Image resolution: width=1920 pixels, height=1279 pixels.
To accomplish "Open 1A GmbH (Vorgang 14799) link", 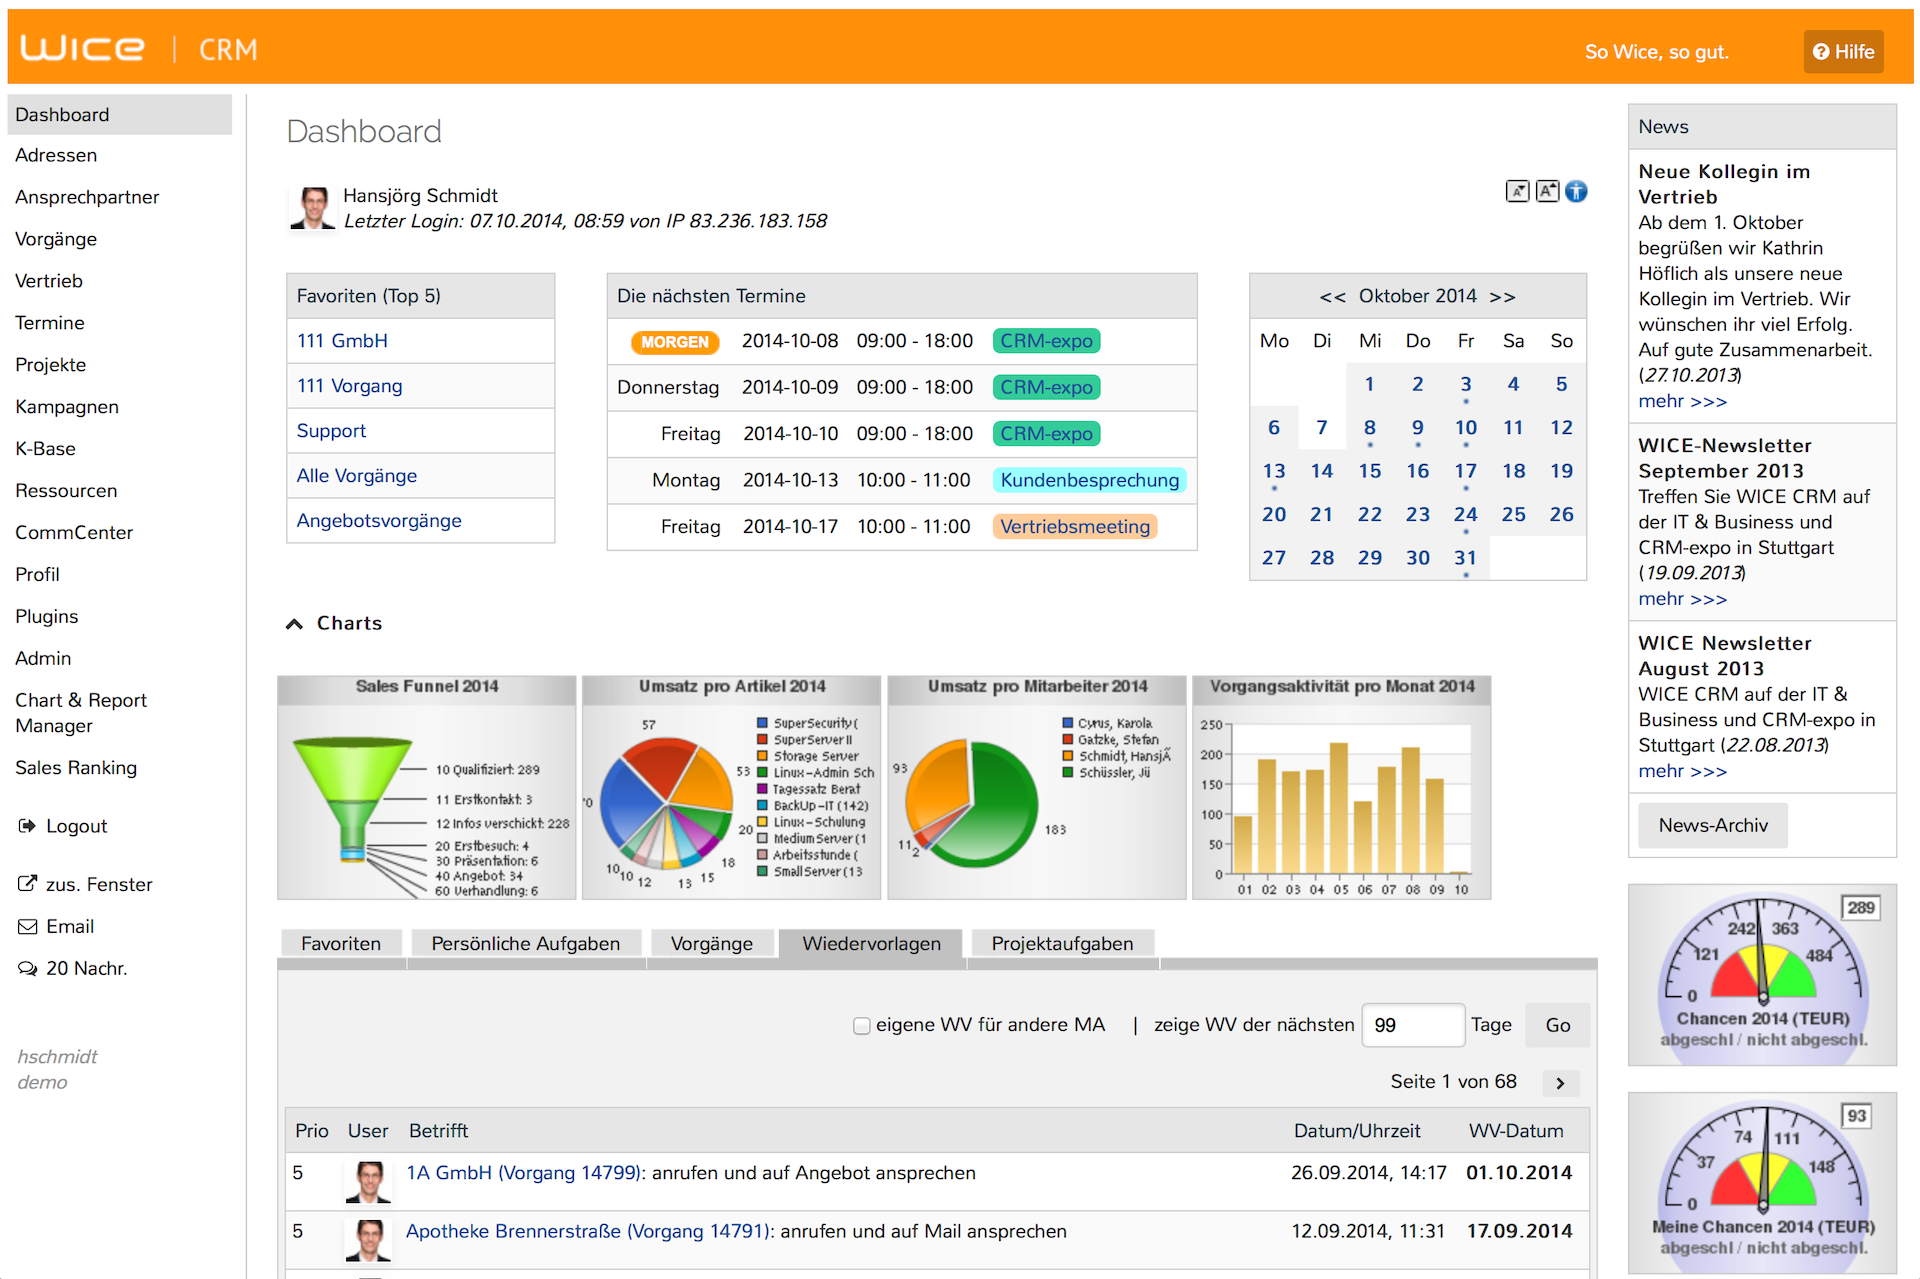I will pos(524,1173).
